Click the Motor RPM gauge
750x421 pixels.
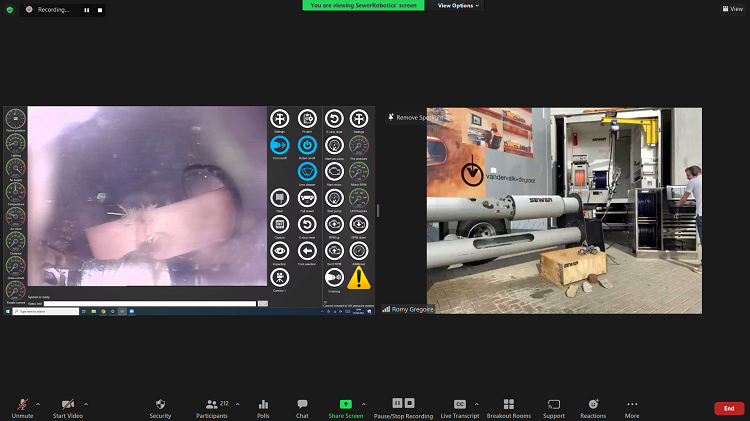click(359, 171)
